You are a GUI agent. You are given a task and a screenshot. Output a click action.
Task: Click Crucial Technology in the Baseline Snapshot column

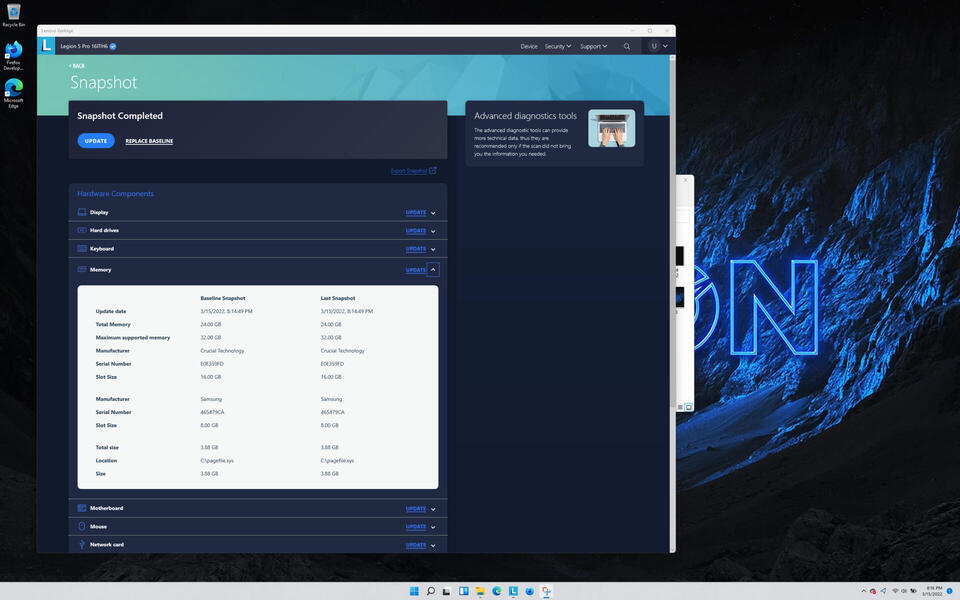click(x=222, y=351)
